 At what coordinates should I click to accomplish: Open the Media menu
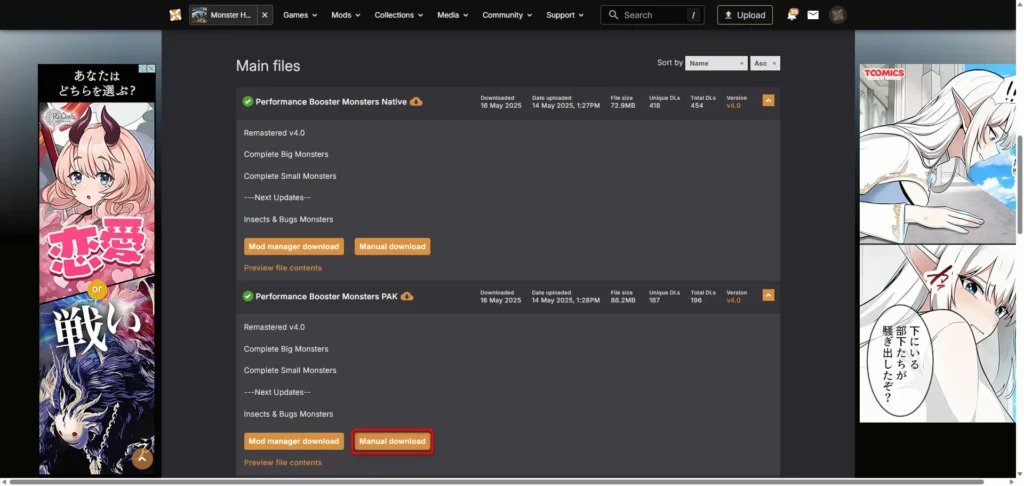click(x=453, y=15)
